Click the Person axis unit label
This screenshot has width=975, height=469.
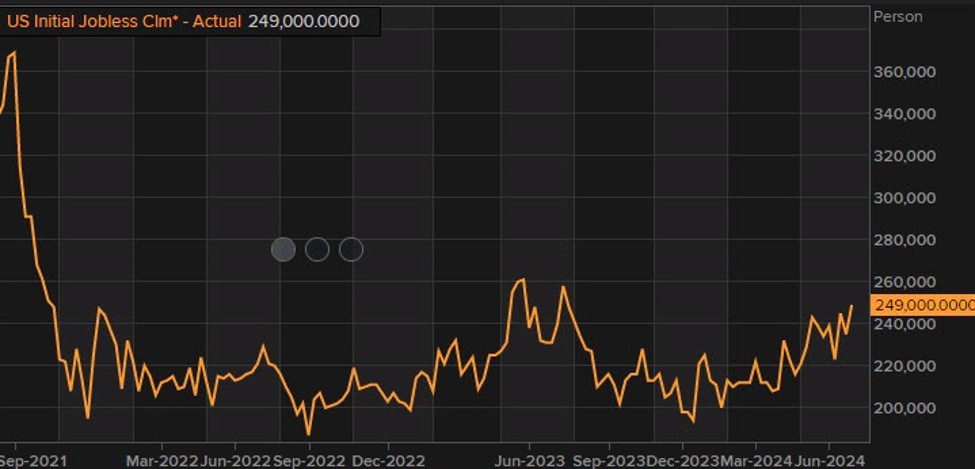[x=898, y=17]
